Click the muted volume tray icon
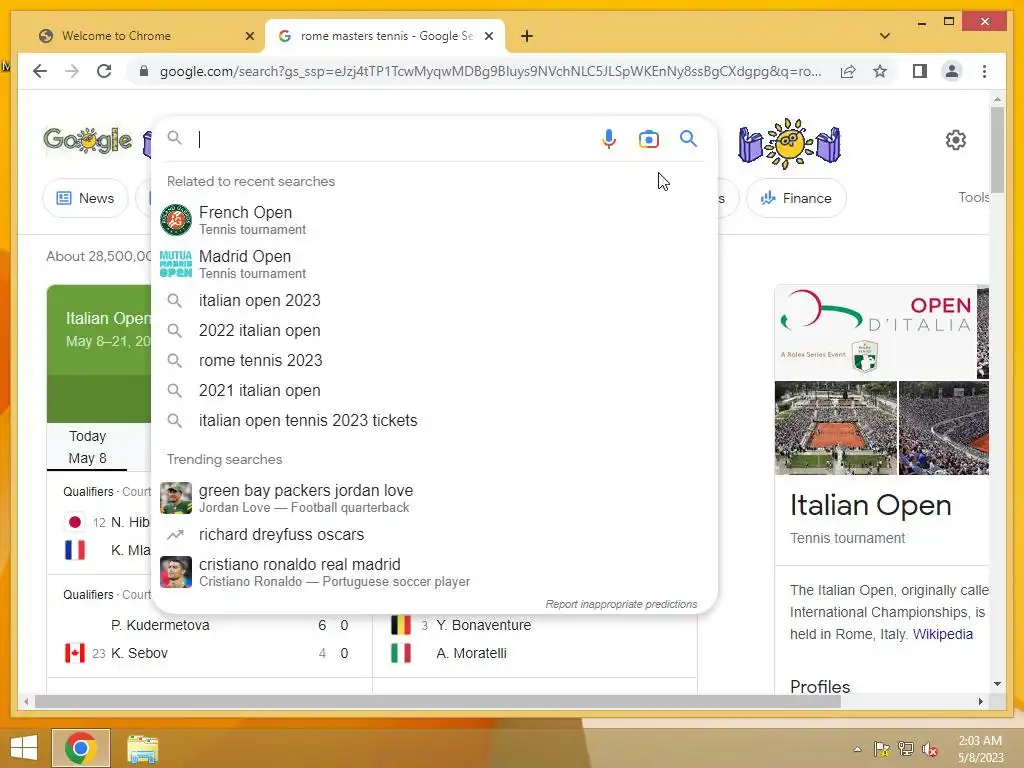The image size is (1024, 768). 930,749
